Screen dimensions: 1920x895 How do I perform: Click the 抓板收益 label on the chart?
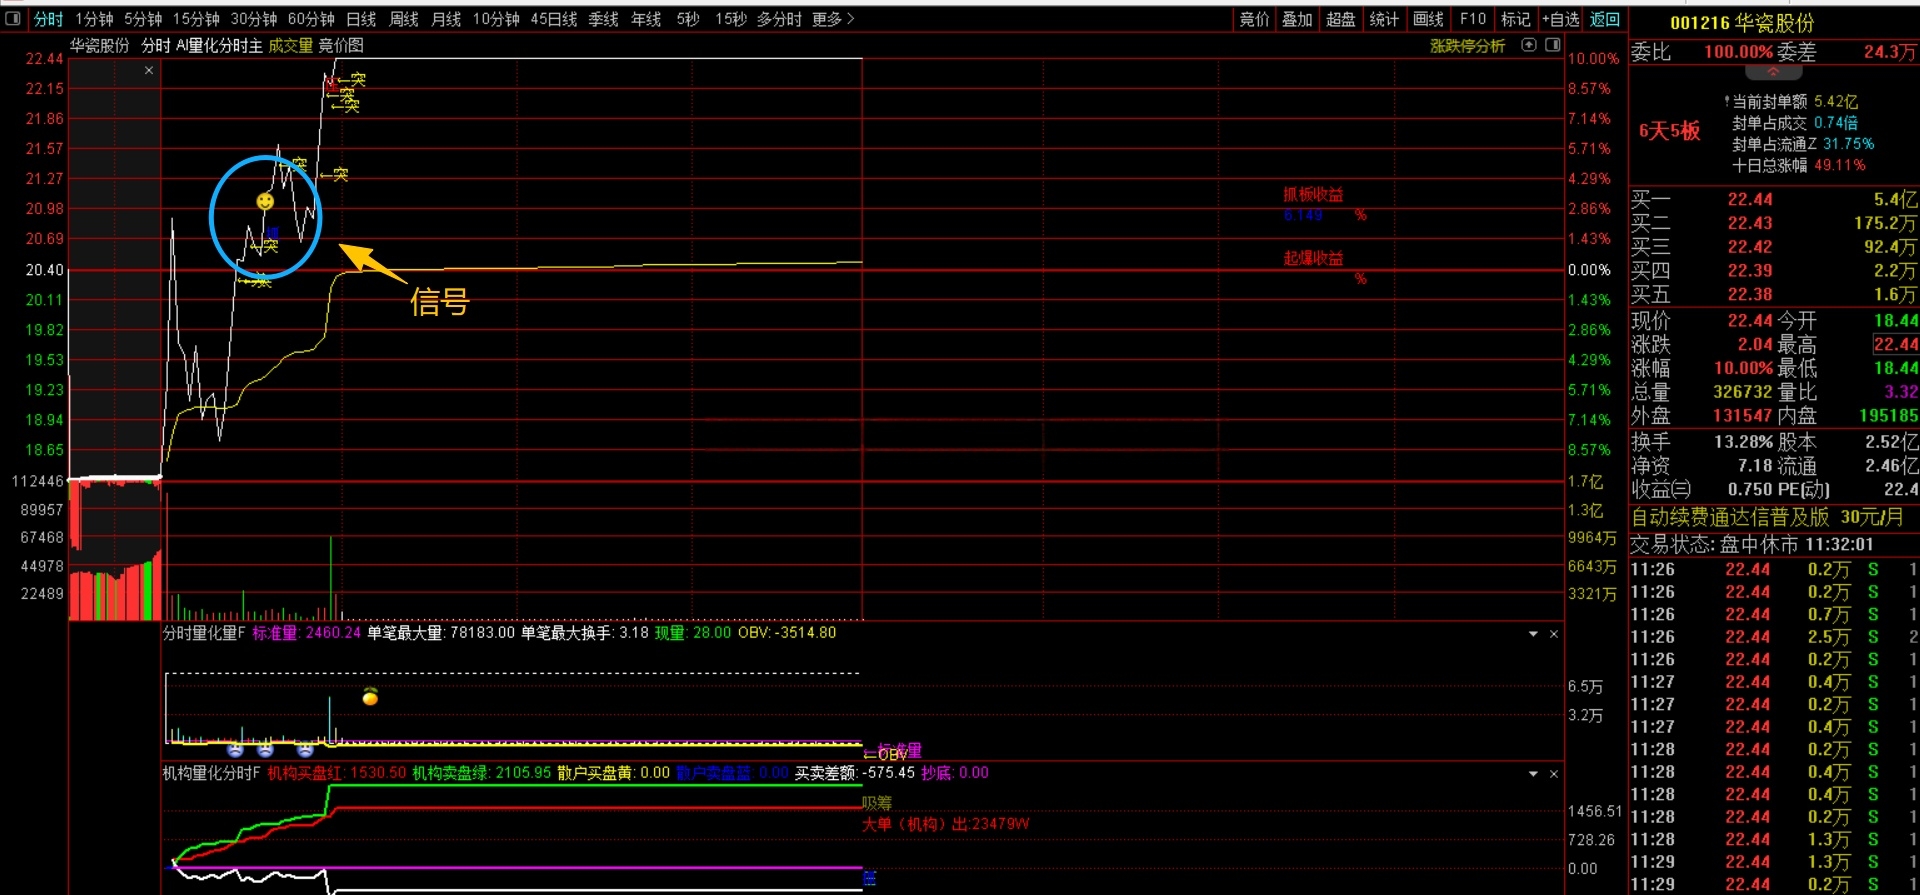tap(1313, 195)
